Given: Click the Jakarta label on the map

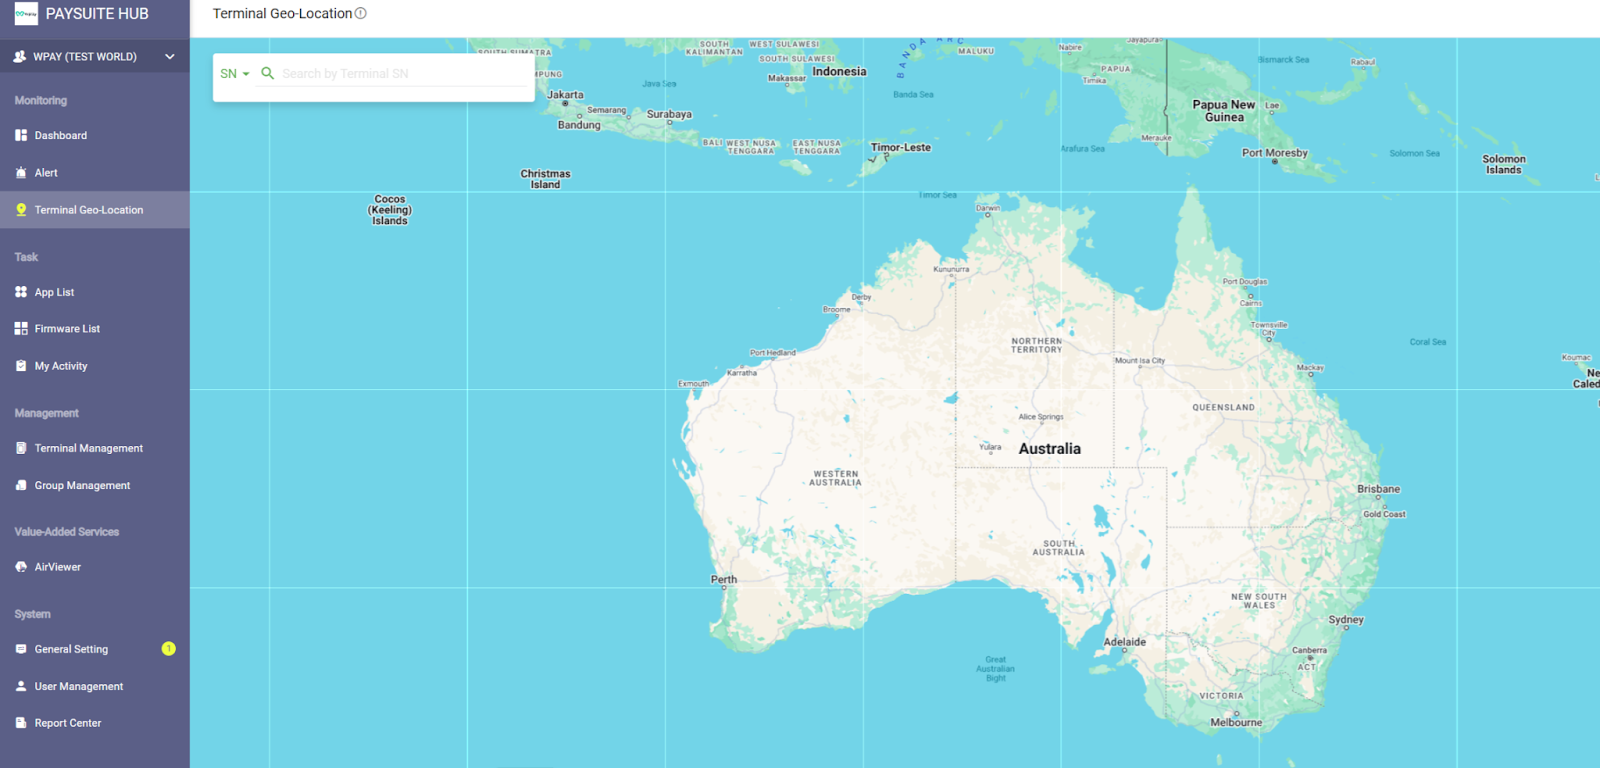Looking at the screenshot, I should click(566, 95).
